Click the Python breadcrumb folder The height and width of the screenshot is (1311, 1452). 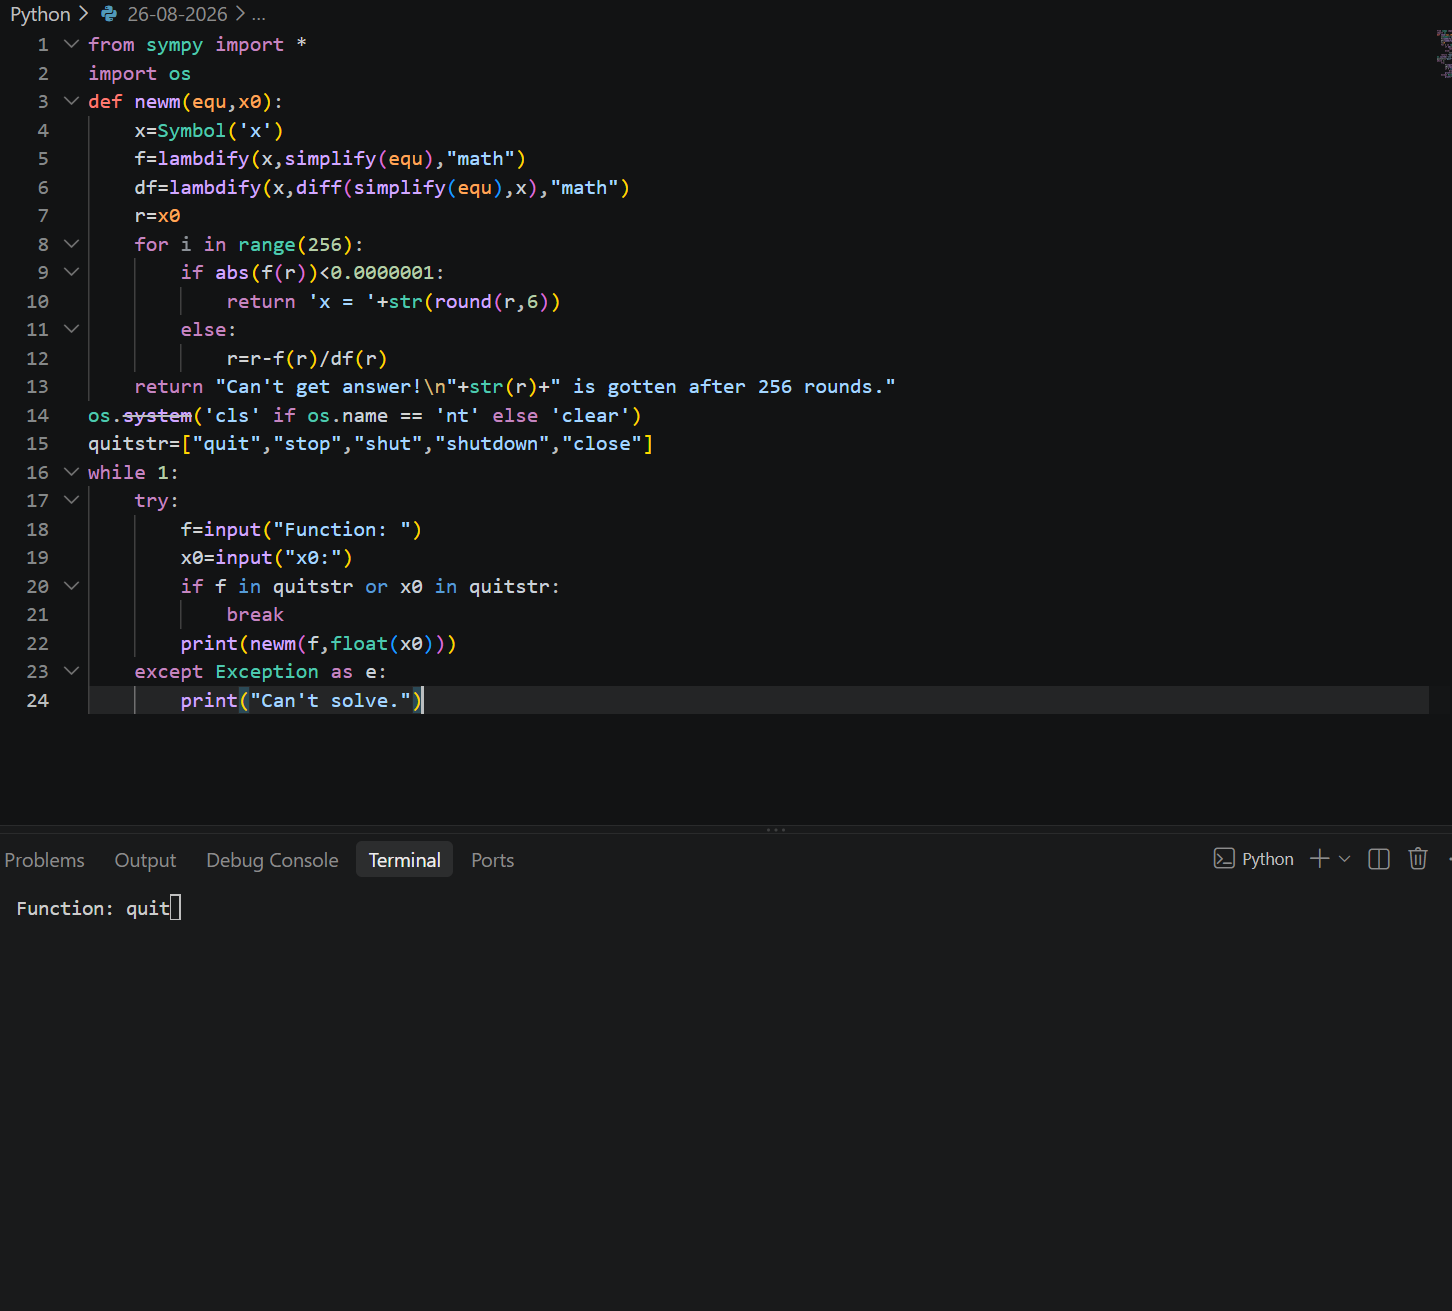(x=40, y=14)
